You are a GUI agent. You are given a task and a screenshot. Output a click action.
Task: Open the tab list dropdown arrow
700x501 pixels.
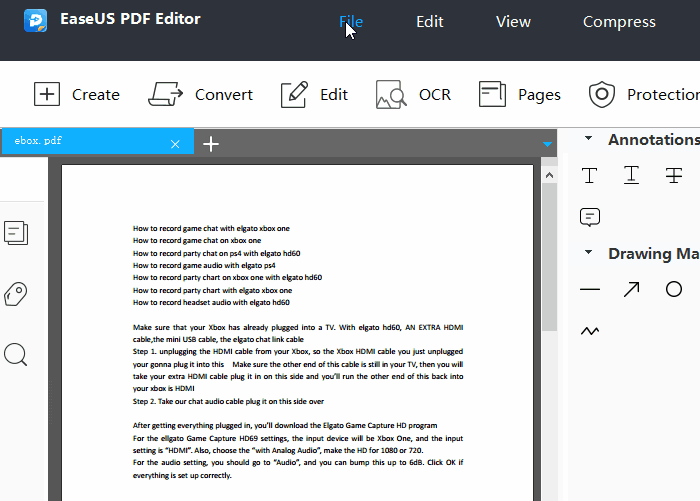point(547,144)
